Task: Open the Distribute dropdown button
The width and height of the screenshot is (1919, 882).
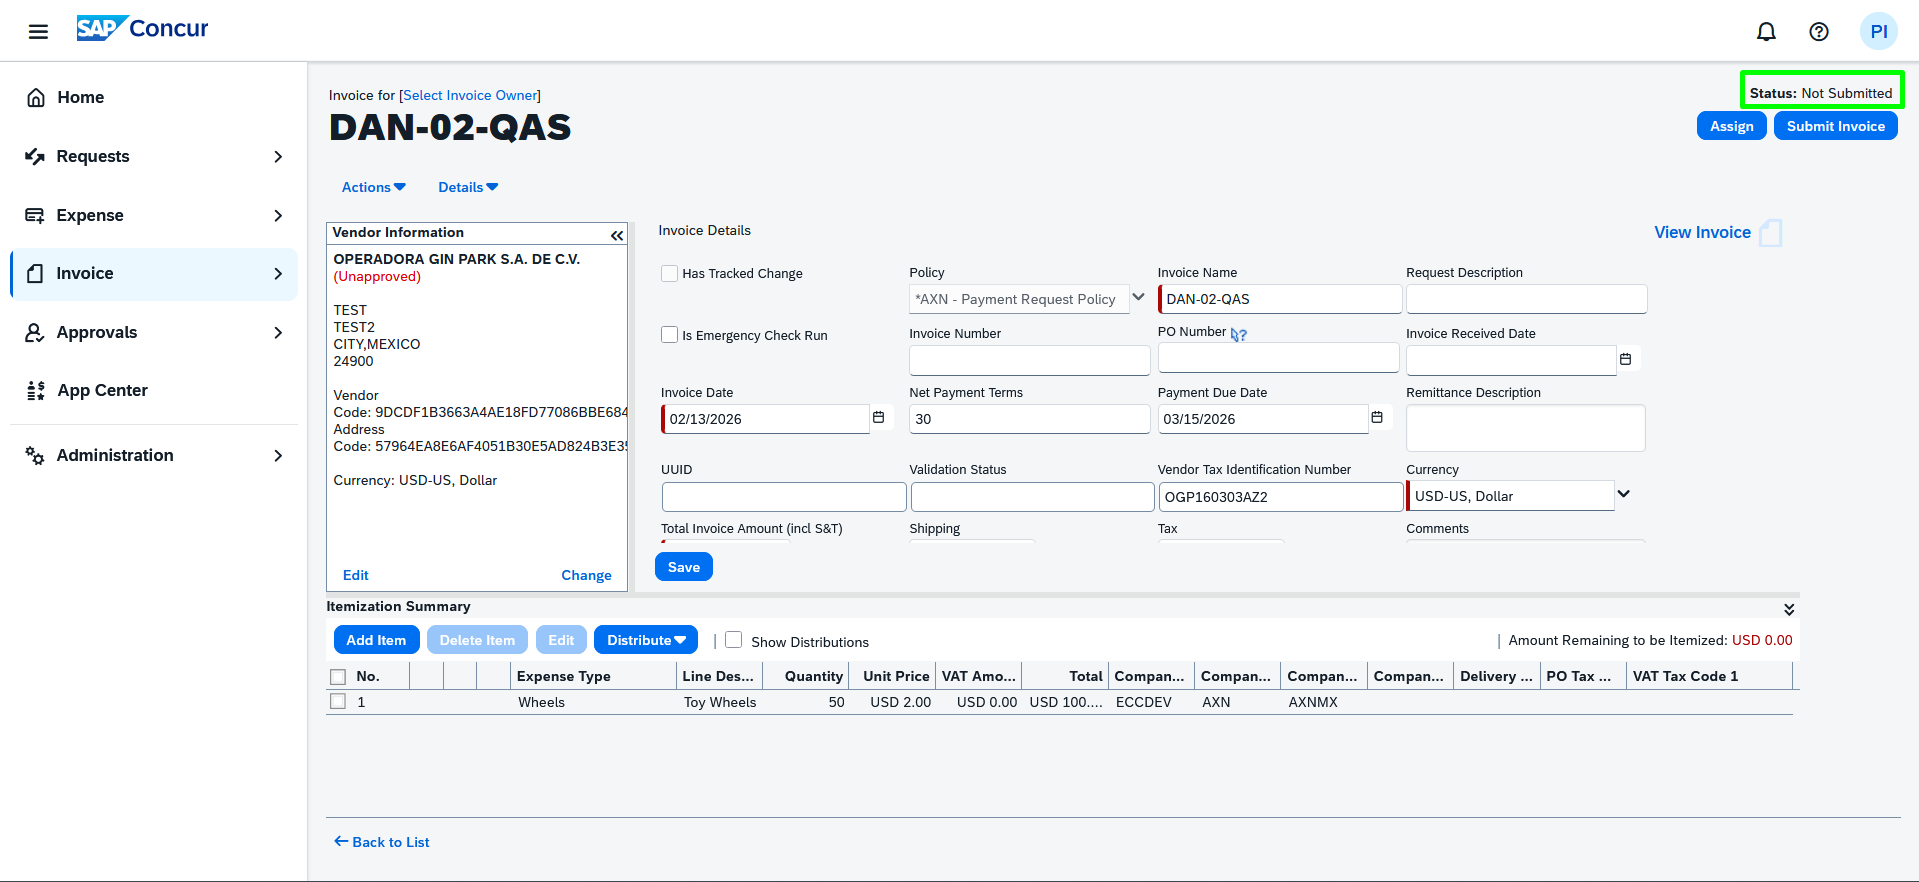Action: coord(646,640)
